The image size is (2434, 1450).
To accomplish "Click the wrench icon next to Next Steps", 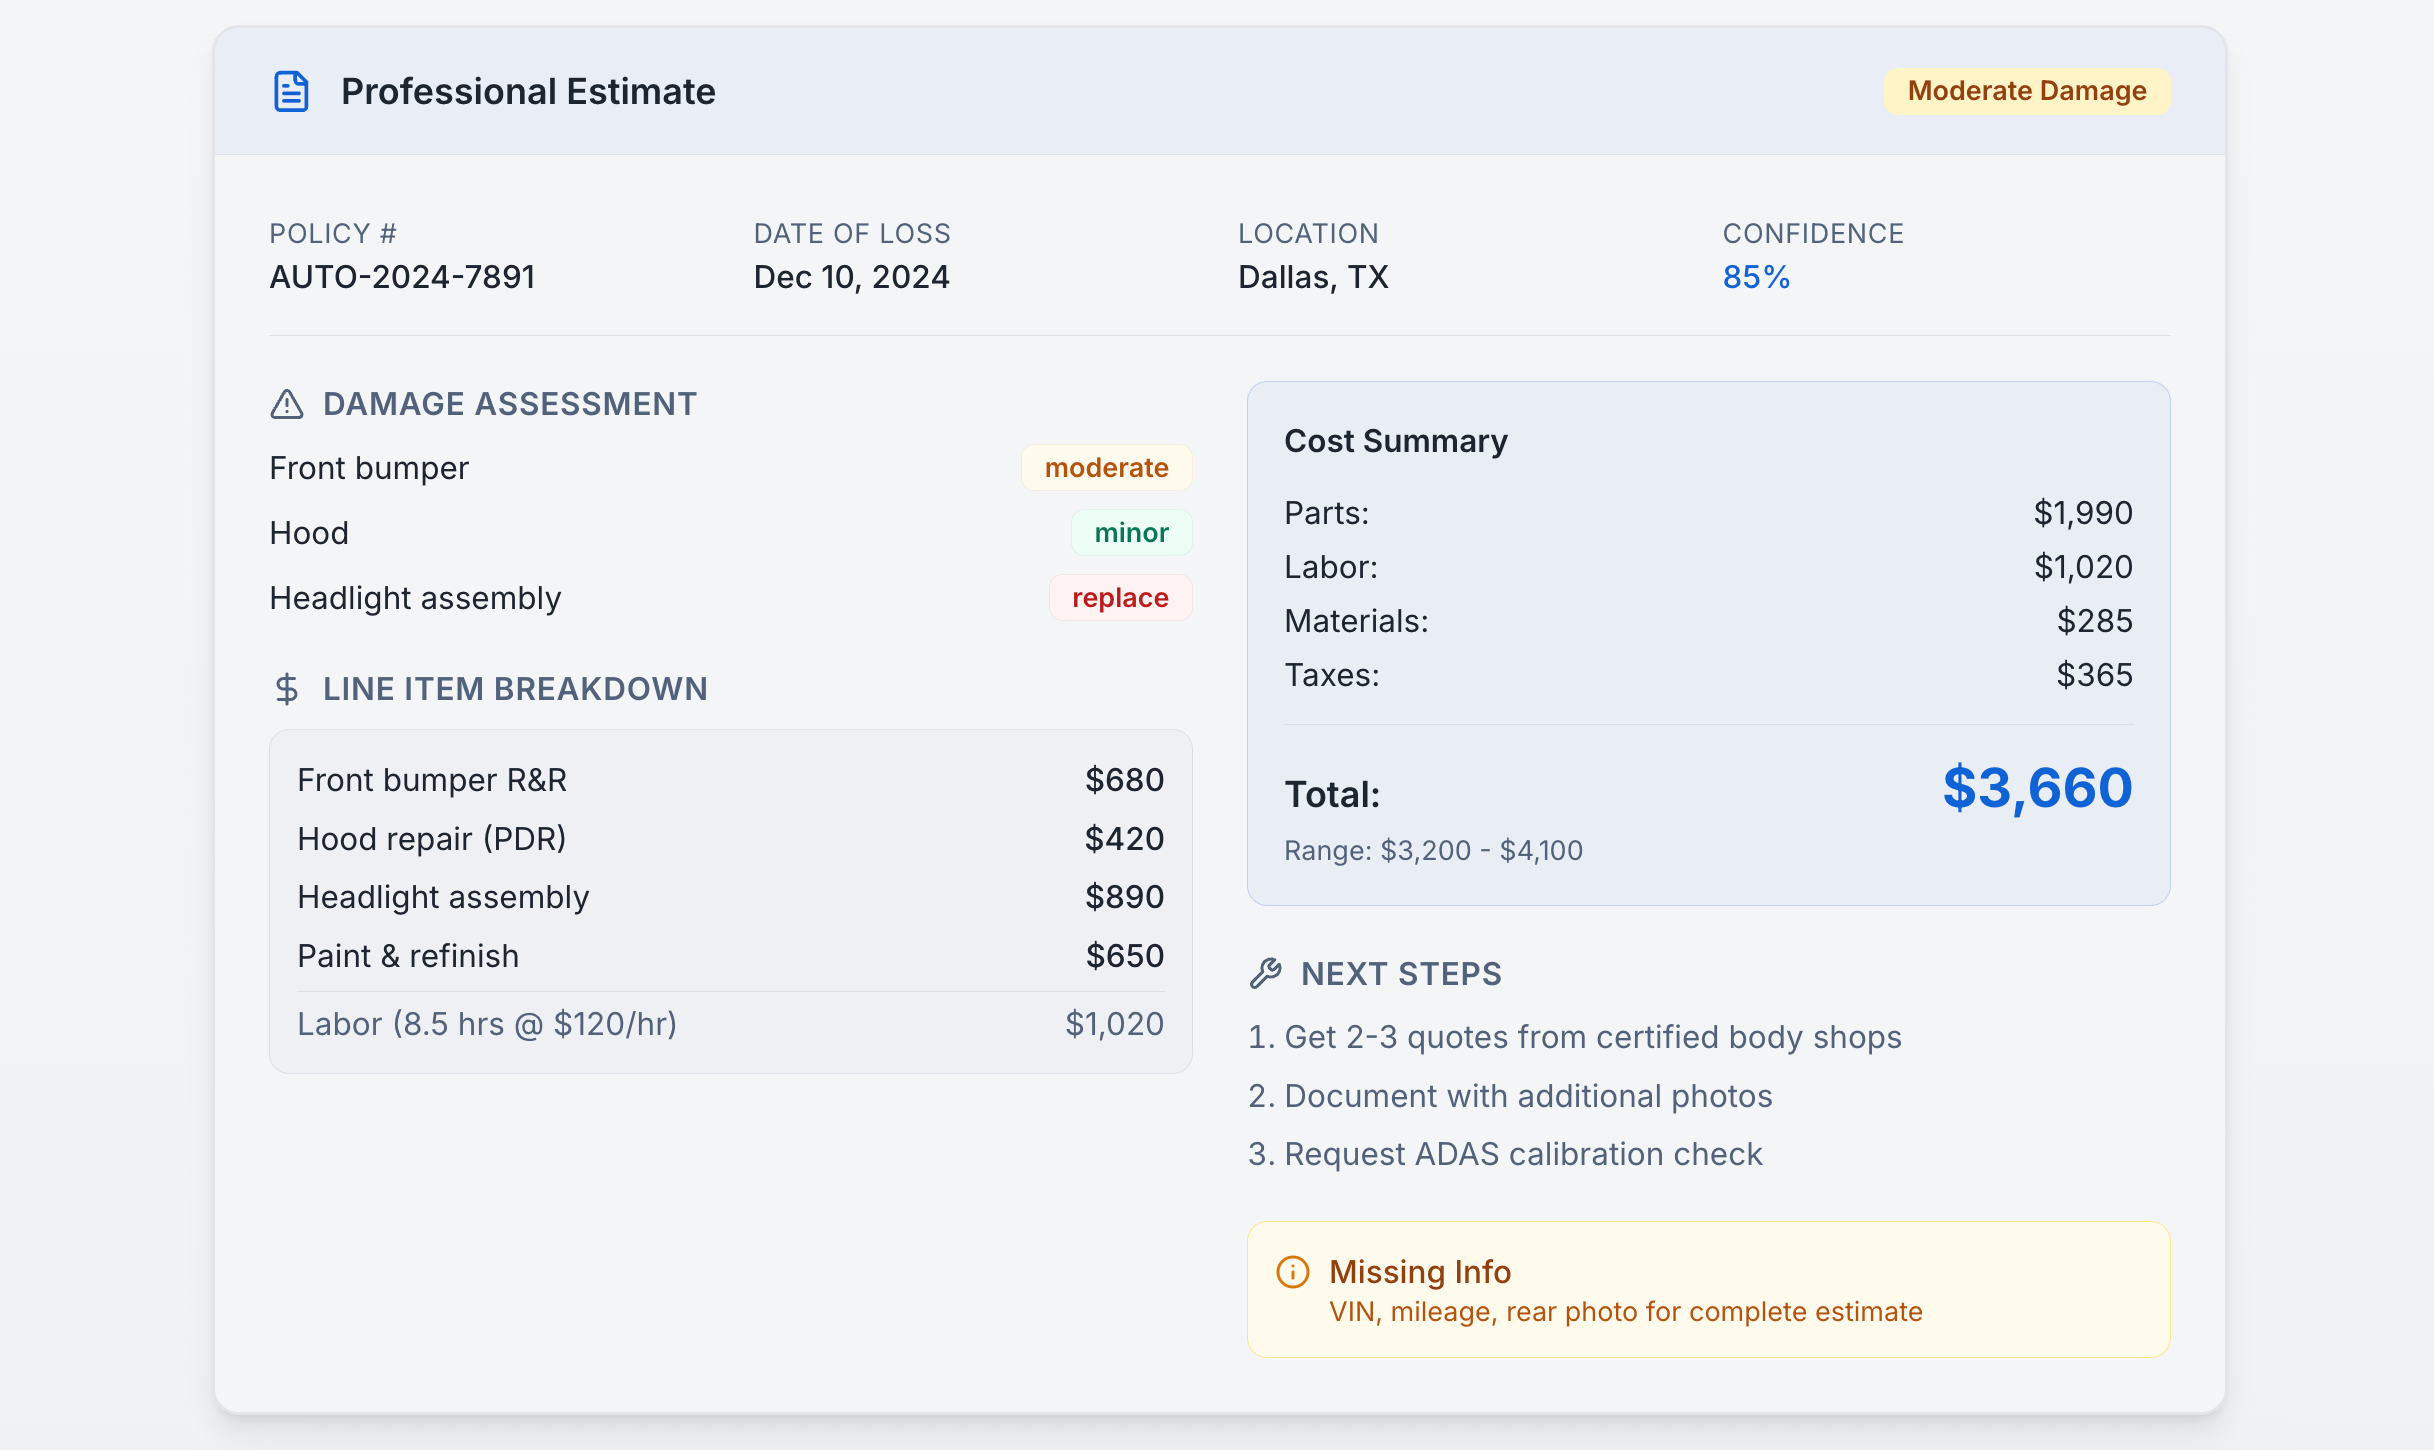I will click(1266, 973).
